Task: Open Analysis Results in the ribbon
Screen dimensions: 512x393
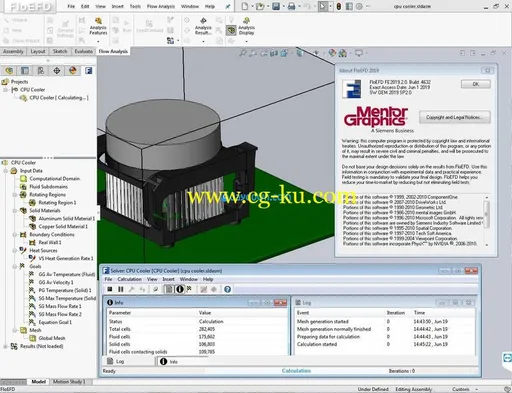Action: coord(203,26)
